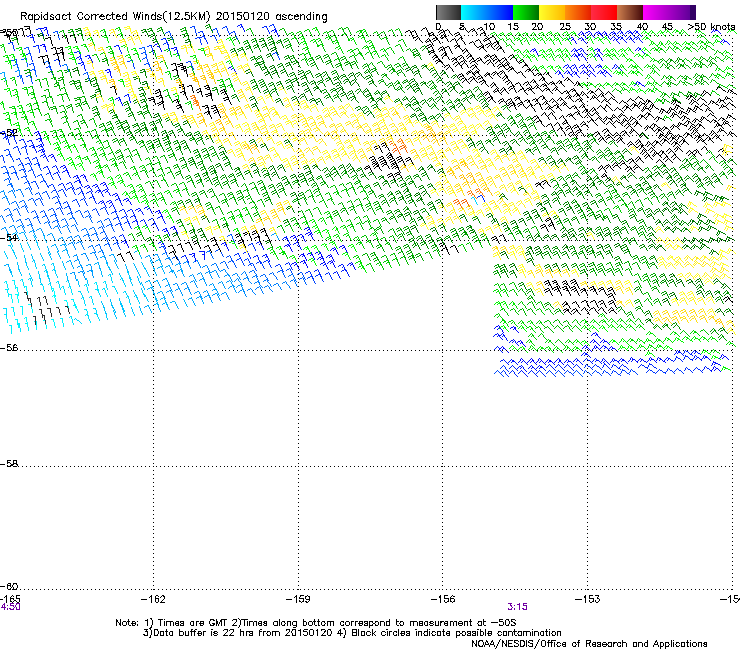Click the gray 0-5 knots color swatch
Screen dimensions: 740x650
tap(448, 12)
